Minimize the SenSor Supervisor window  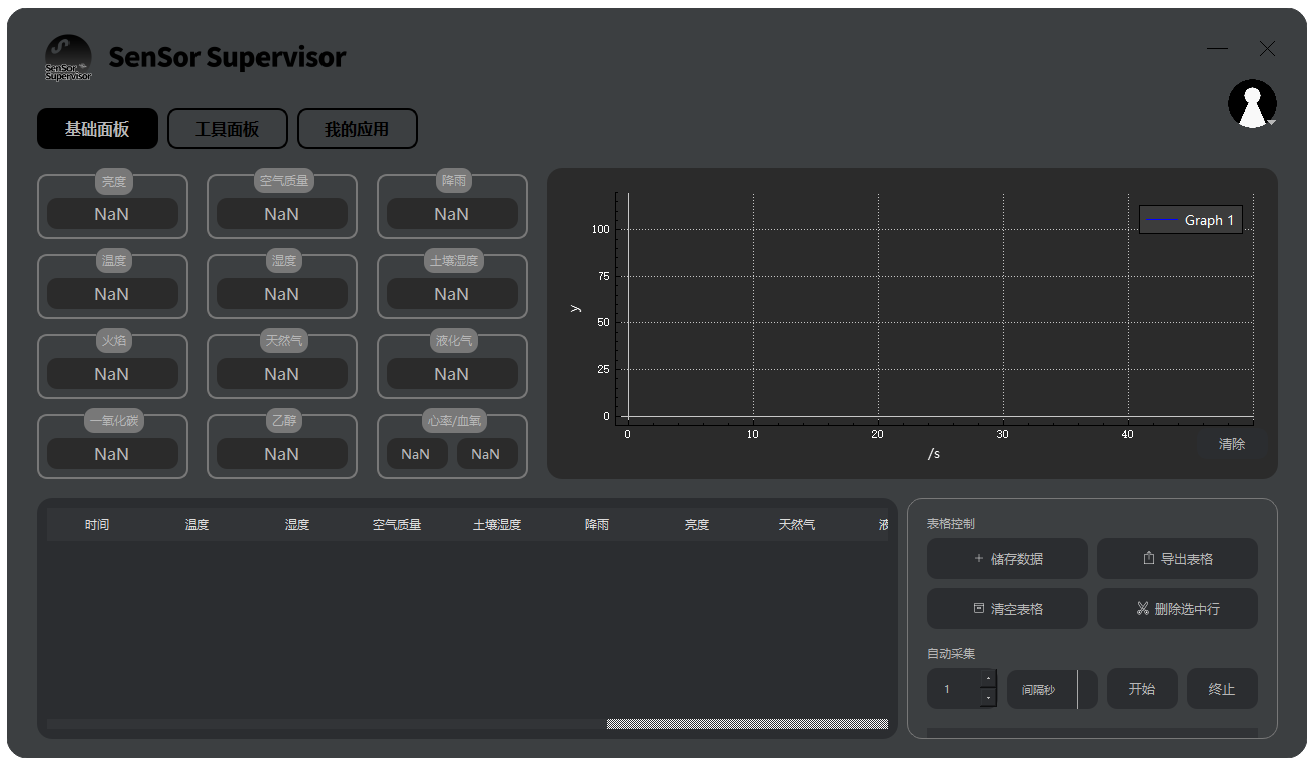coord(1217,49)
